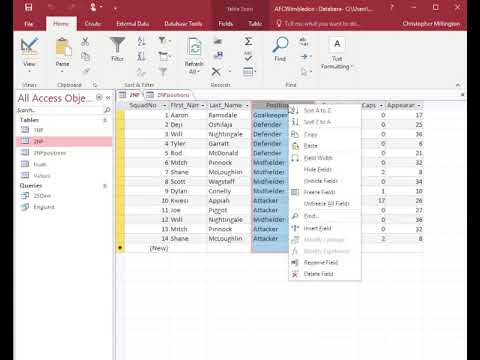Click the Ascending sort icon in ribbon
The height and width of the screenshot is (360, 480).
coord(141,41)
